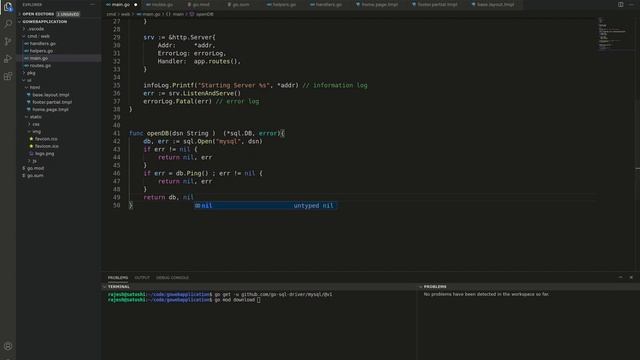This screenshot has width=640, height=360.
Task: Expand the css folder
Action: pyautogui.click(x=29, y=124)
